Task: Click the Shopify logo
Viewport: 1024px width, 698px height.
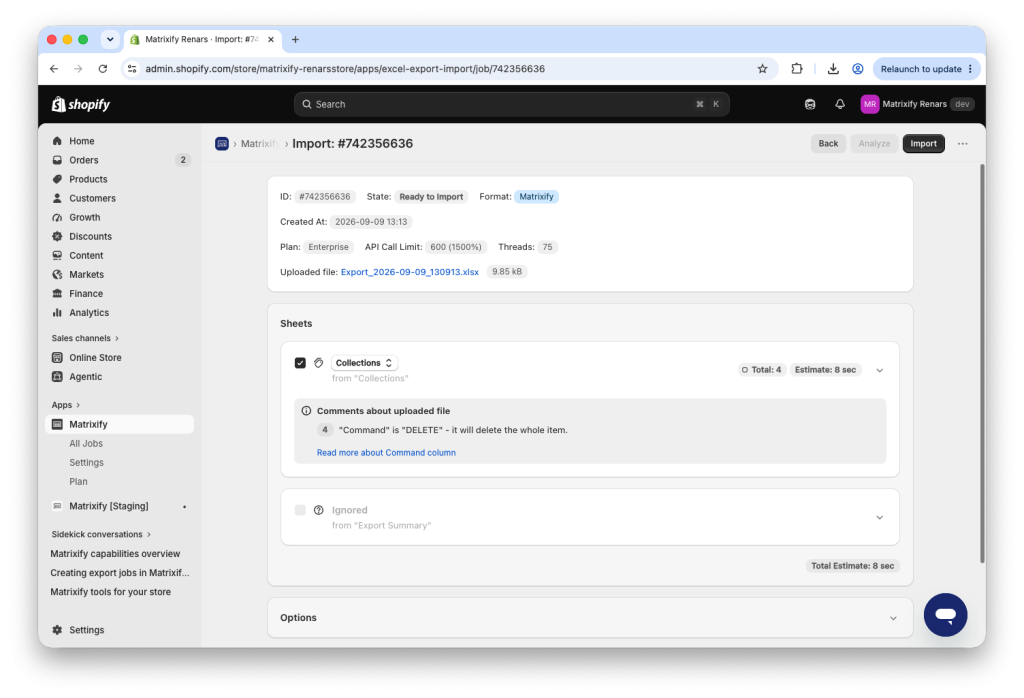Action: tap(81, 104)
